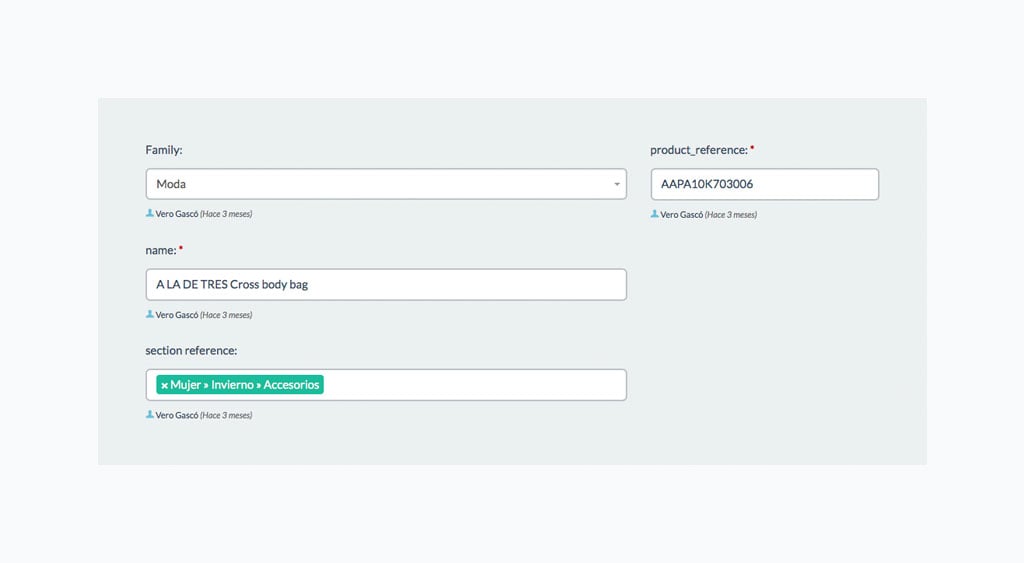Image resolution: width=1024 pixels, height=563 pixels.
Task: Click user icon under name field
Action: click(150, 314)
